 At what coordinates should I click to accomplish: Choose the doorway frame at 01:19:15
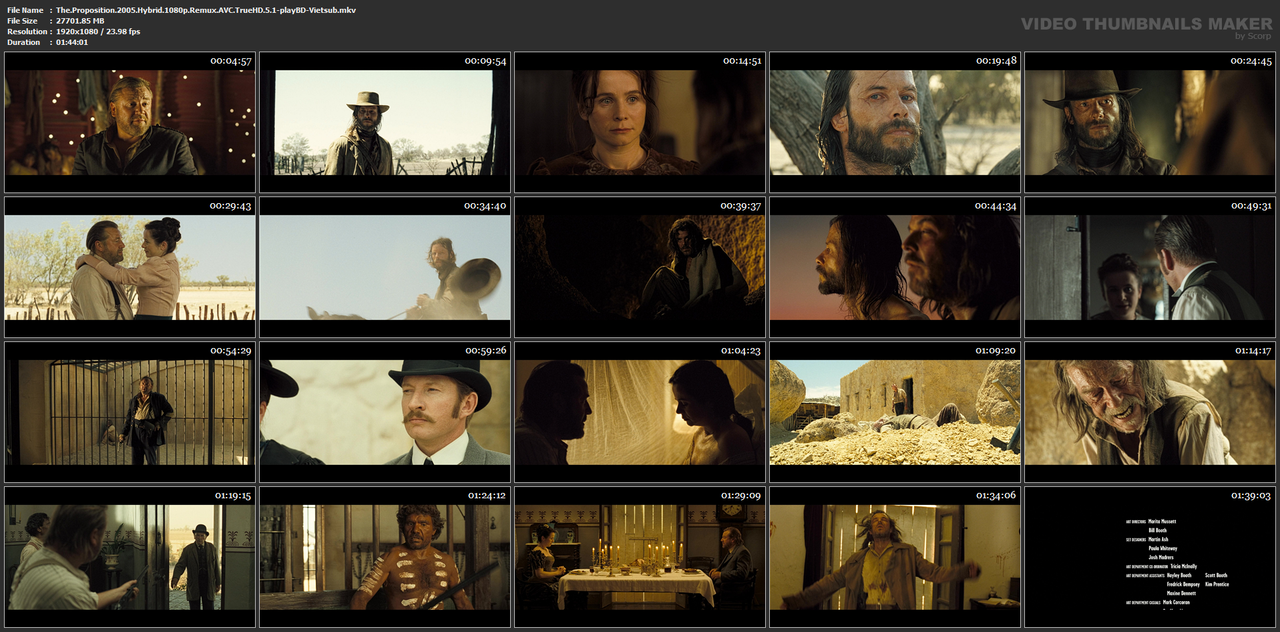[x=130, y=557]
